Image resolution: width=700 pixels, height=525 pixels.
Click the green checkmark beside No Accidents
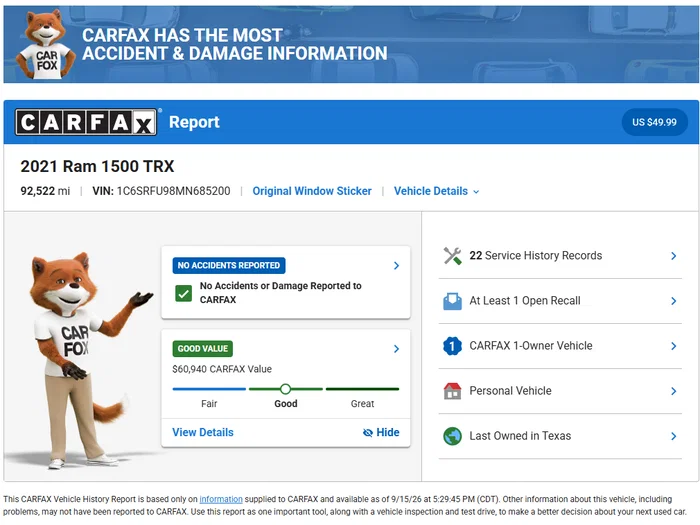pyautogui.click(x=183, y=293)
